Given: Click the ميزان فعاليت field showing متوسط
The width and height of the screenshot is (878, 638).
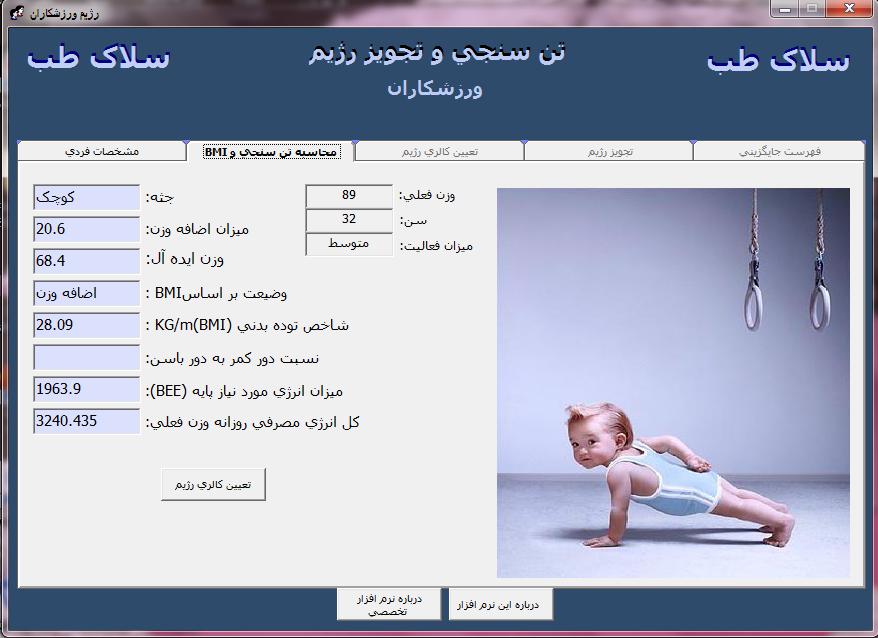Looking at the screenshot, I should click(349, 244).
